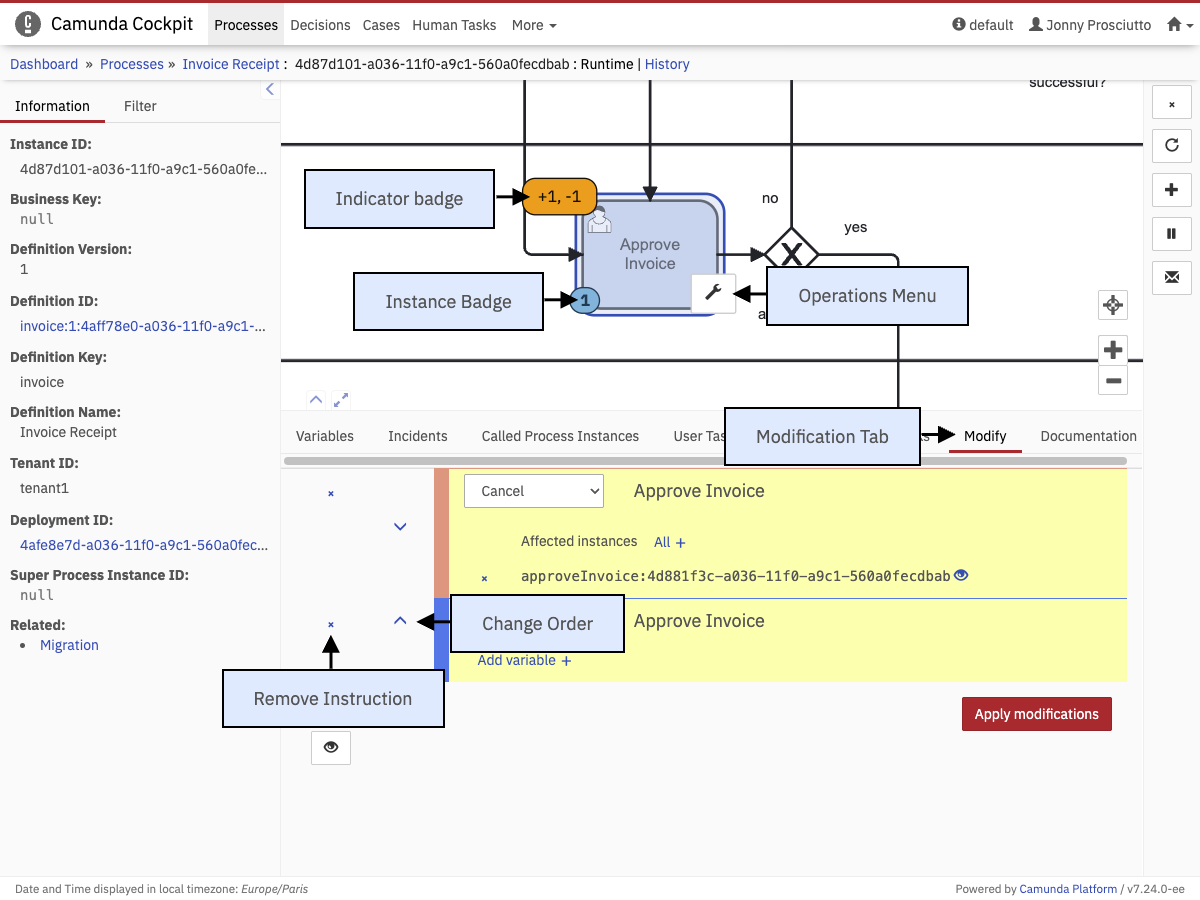Click eye icon beside approveInvoice instance ID

tap(961, 575)
